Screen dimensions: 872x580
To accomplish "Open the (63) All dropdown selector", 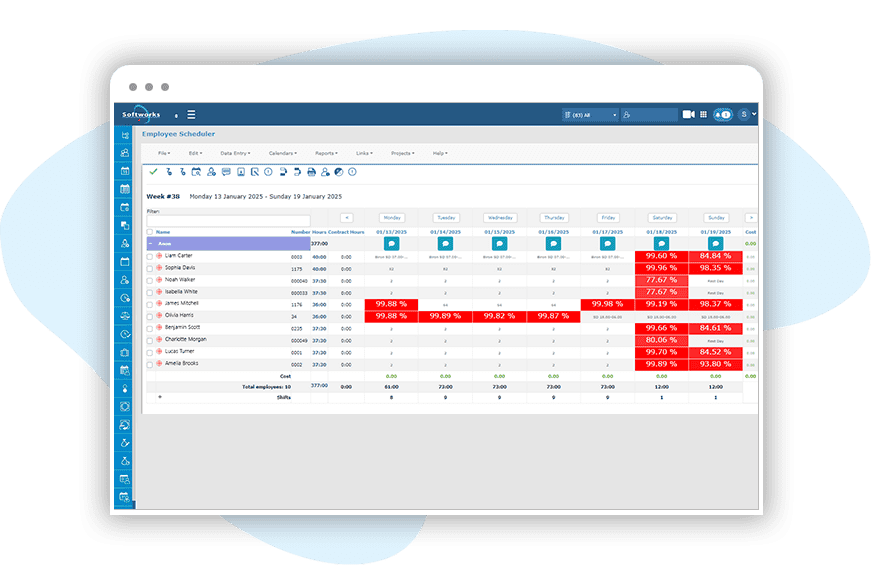I will [590, 115].
